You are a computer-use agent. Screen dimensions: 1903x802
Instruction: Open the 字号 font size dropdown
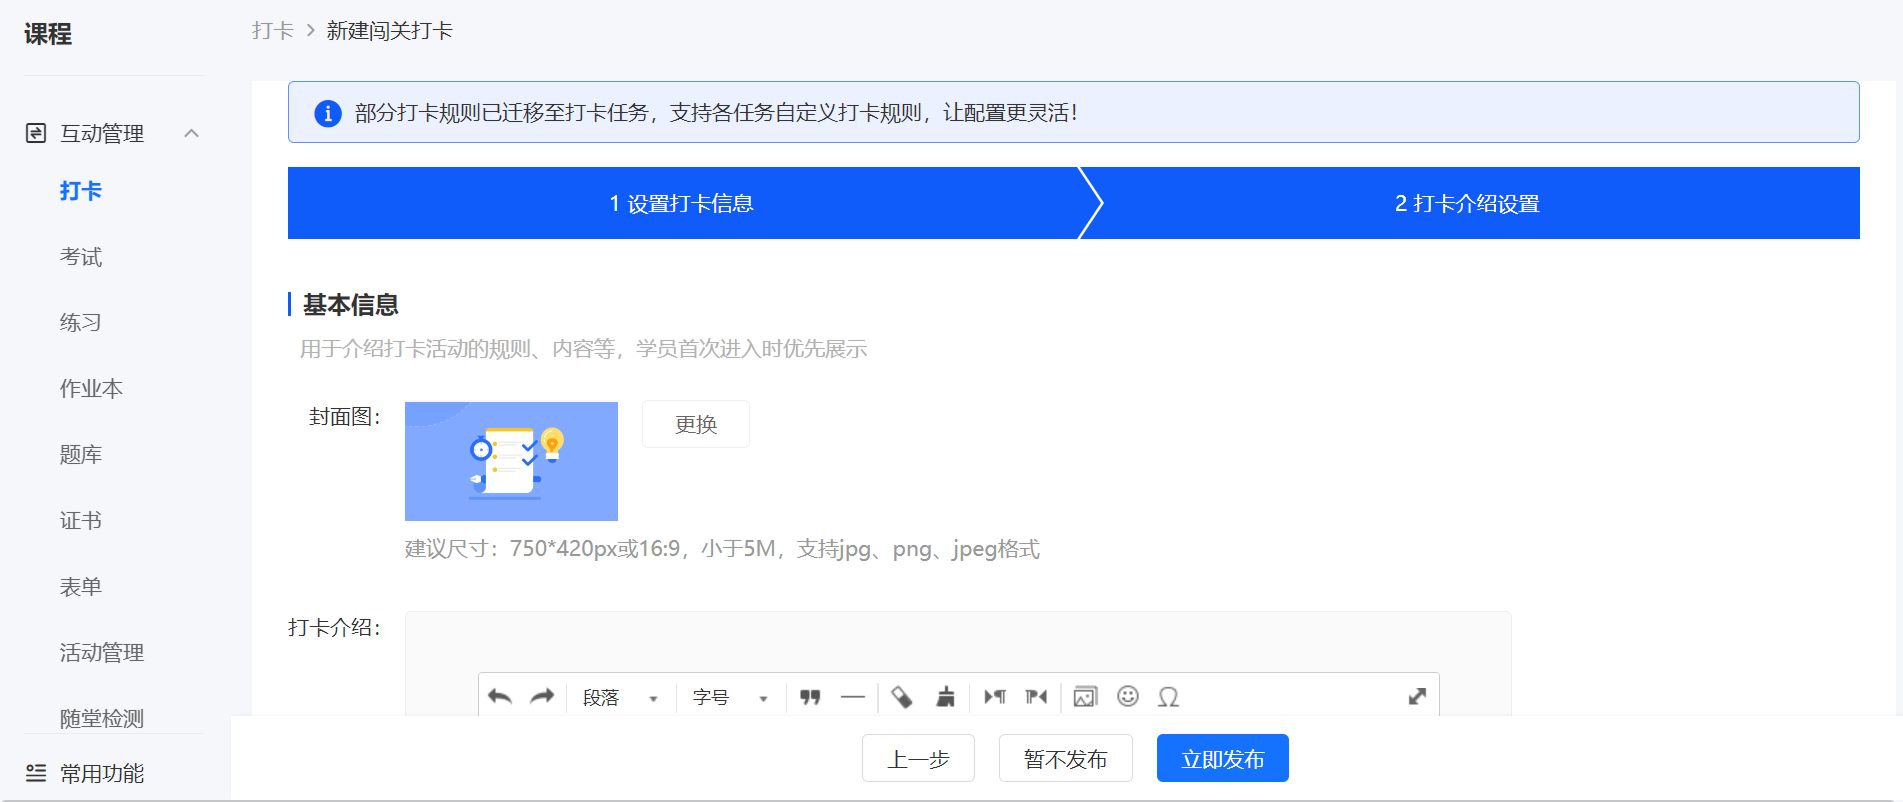[x=731, y=697]
